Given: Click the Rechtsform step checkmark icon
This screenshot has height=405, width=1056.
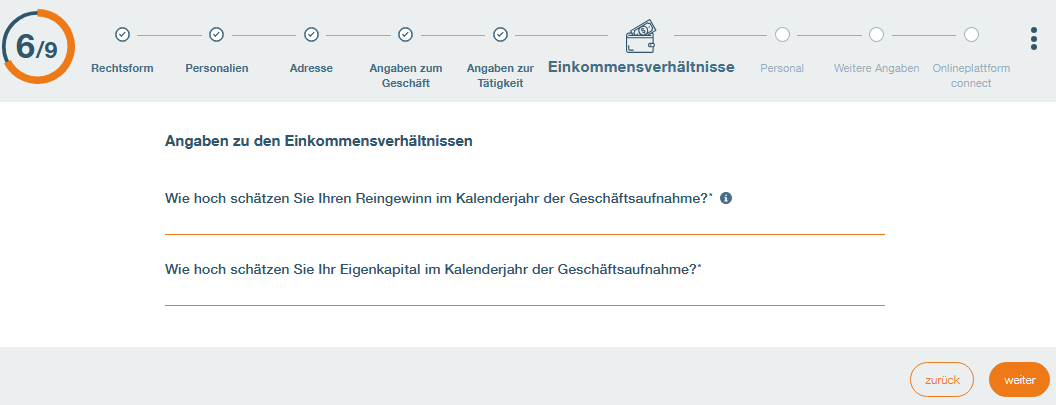Looking at the screenshot, I should click(x=122, y=35).
